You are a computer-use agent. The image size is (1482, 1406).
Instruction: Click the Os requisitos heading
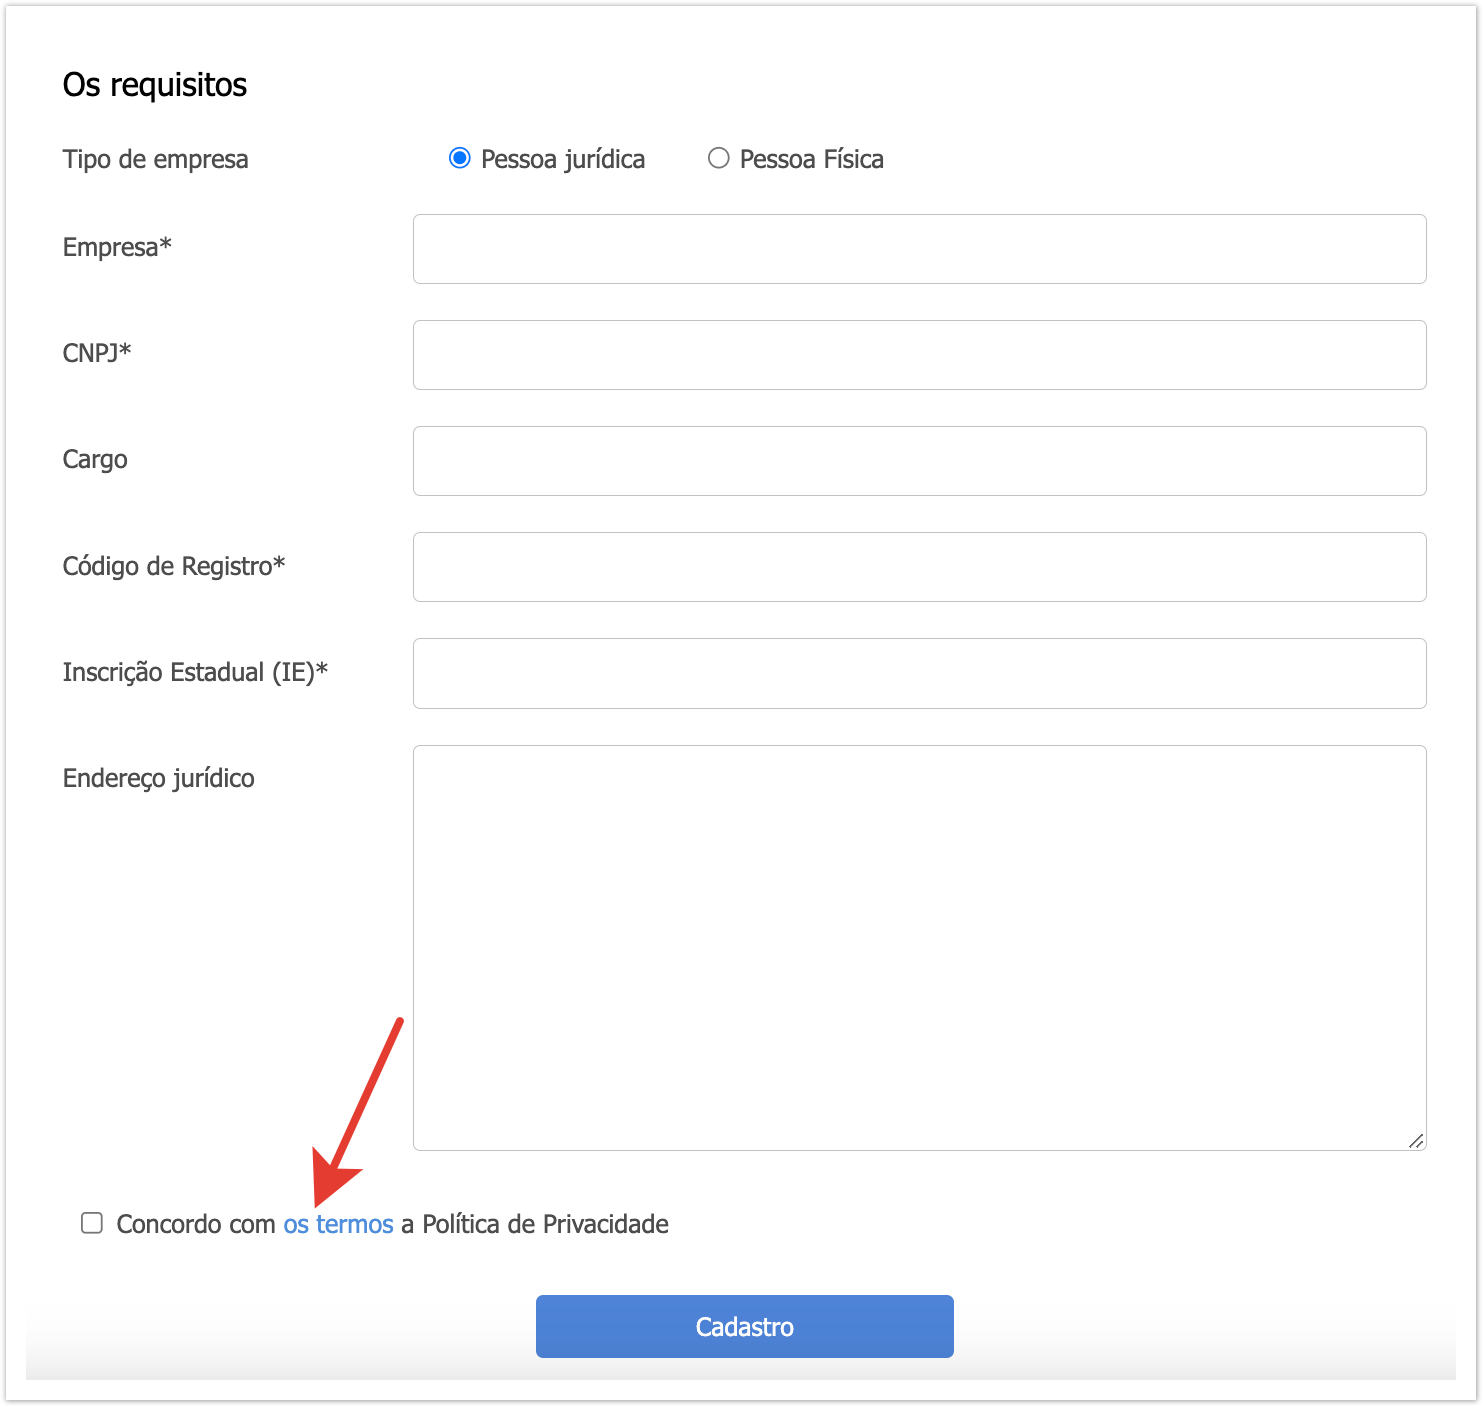click(155, 85)
